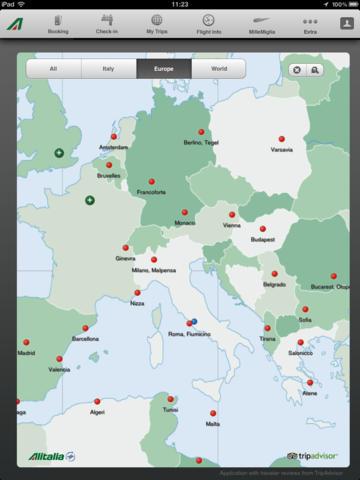The width and height of the screenshot is (360, 480).
Task: Select the Valencia destination pin
Action: 59,359
